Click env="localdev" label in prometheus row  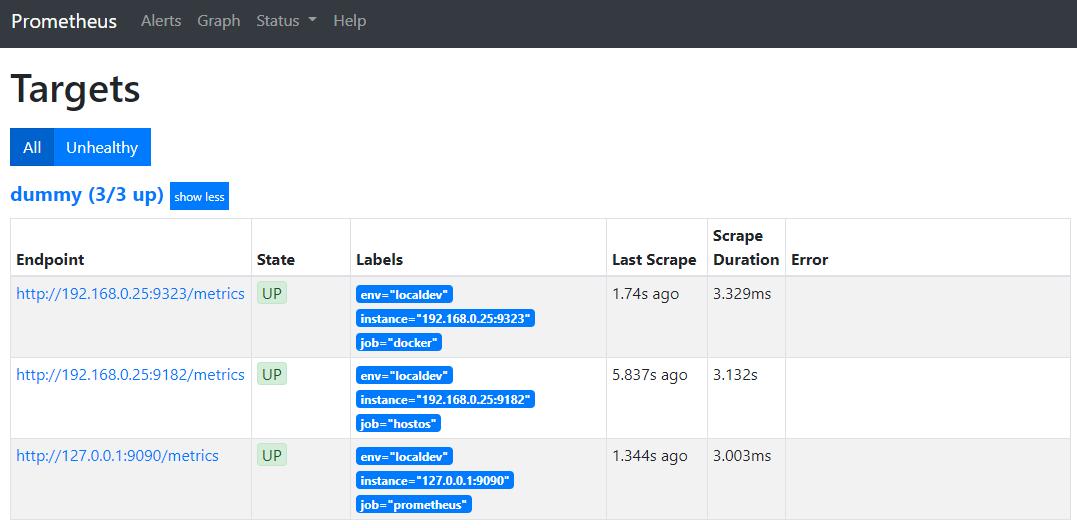[x=405, y=457]
